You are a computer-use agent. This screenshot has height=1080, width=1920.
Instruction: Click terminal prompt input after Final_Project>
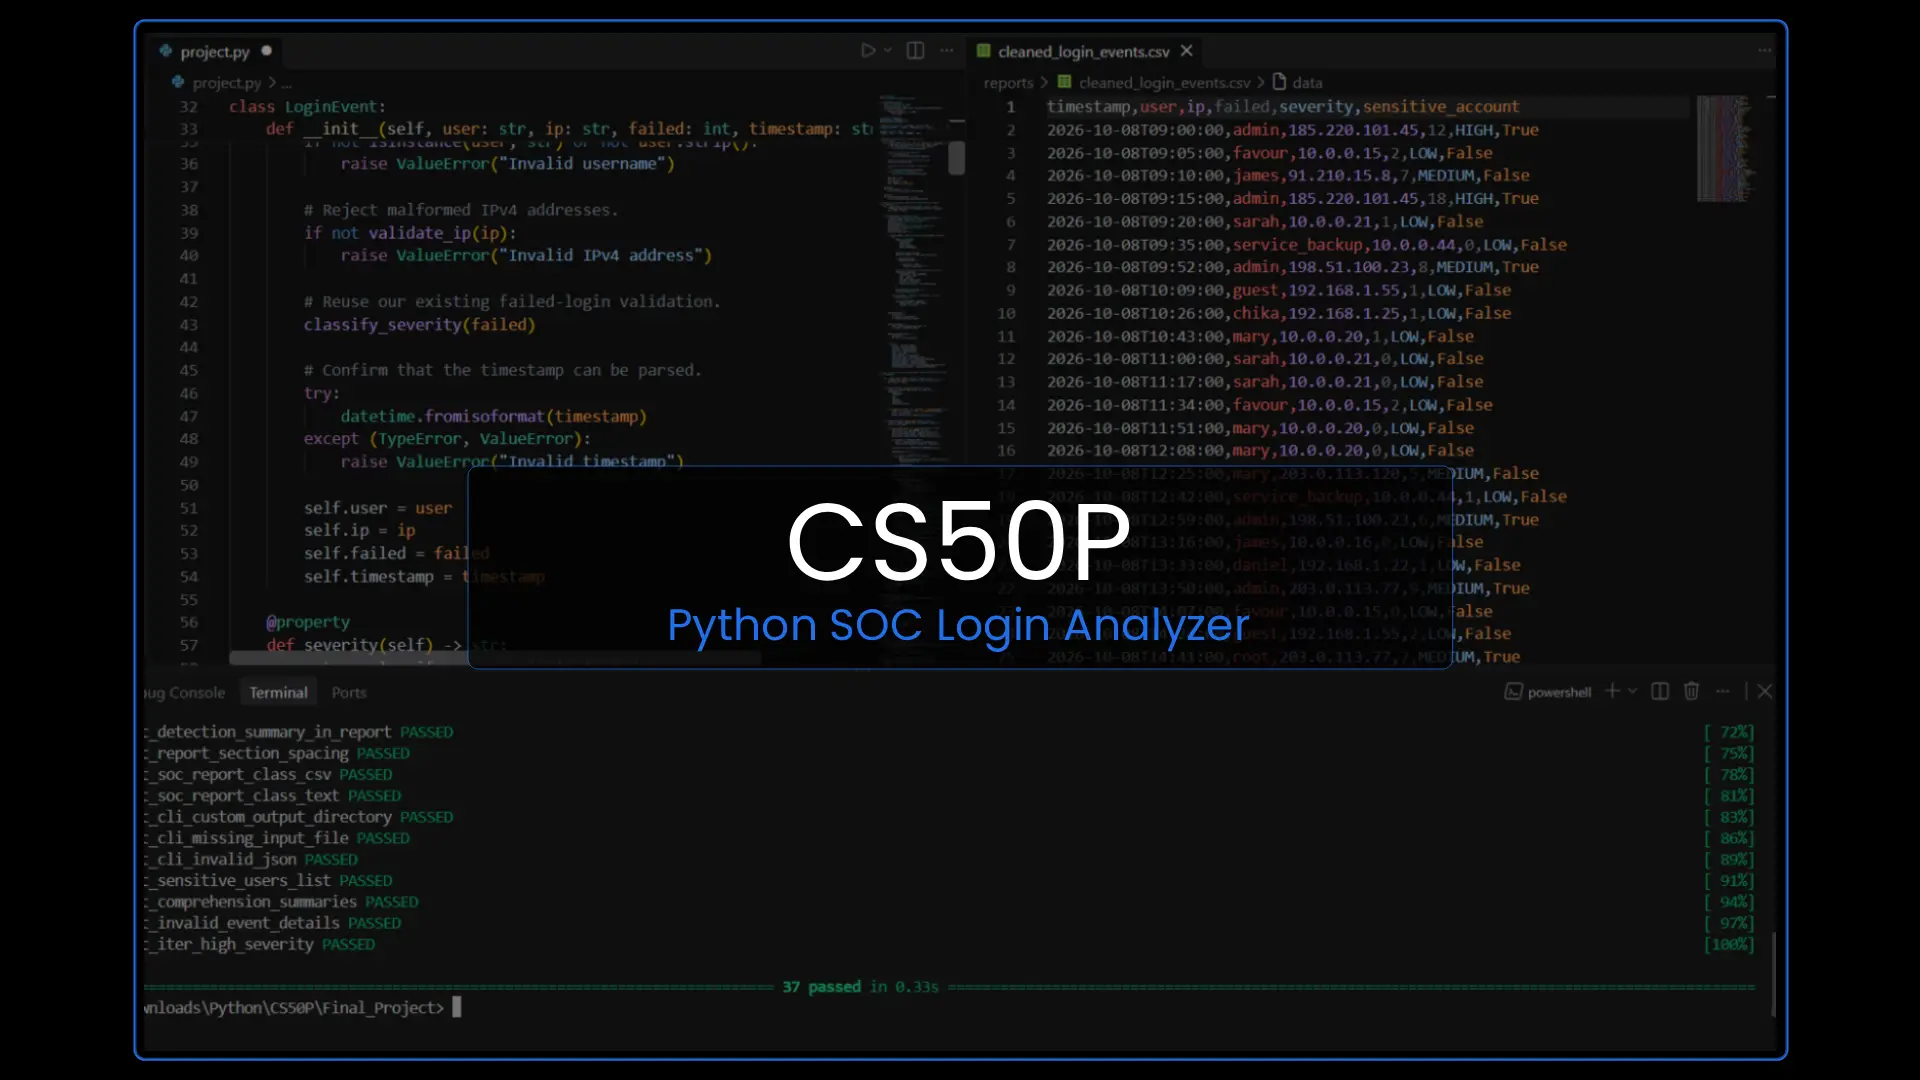pos(457,1007)
